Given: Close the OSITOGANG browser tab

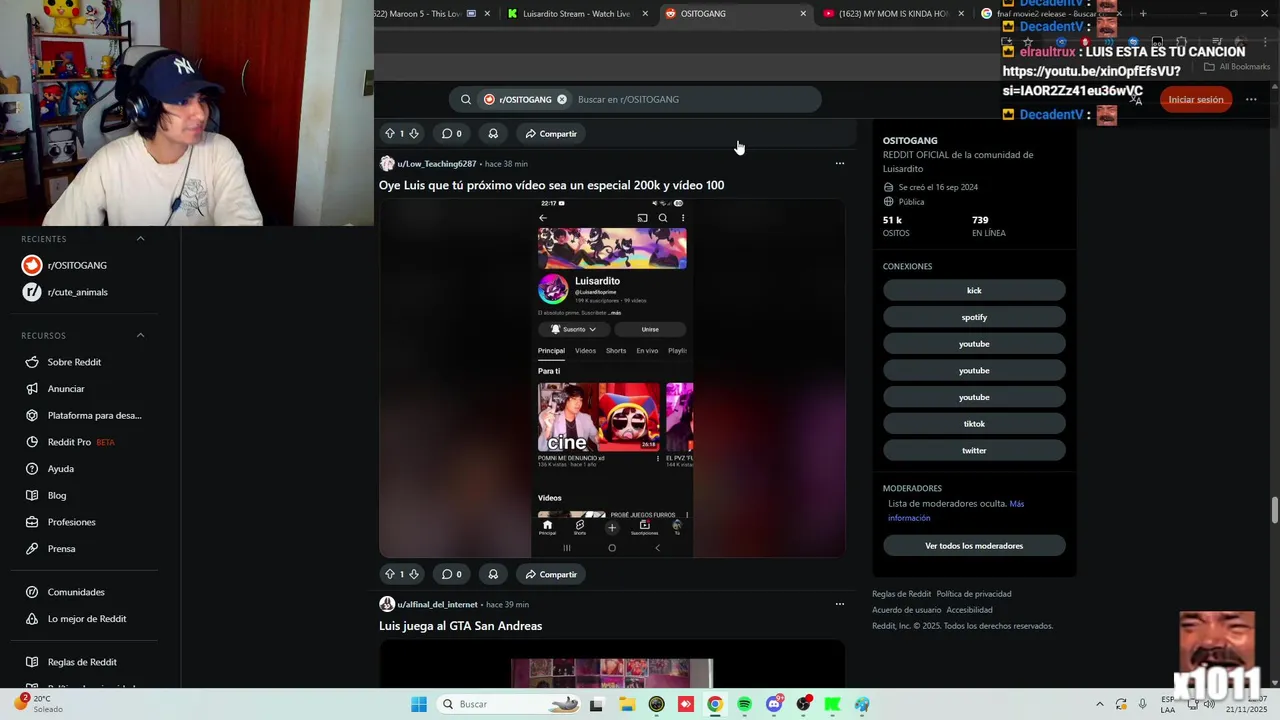Looking at the screenshot, I should pyautogui.click(x=803, y=14).
